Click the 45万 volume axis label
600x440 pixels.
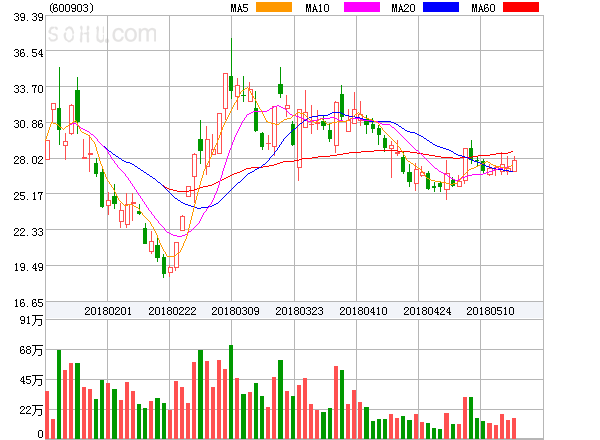31,380
